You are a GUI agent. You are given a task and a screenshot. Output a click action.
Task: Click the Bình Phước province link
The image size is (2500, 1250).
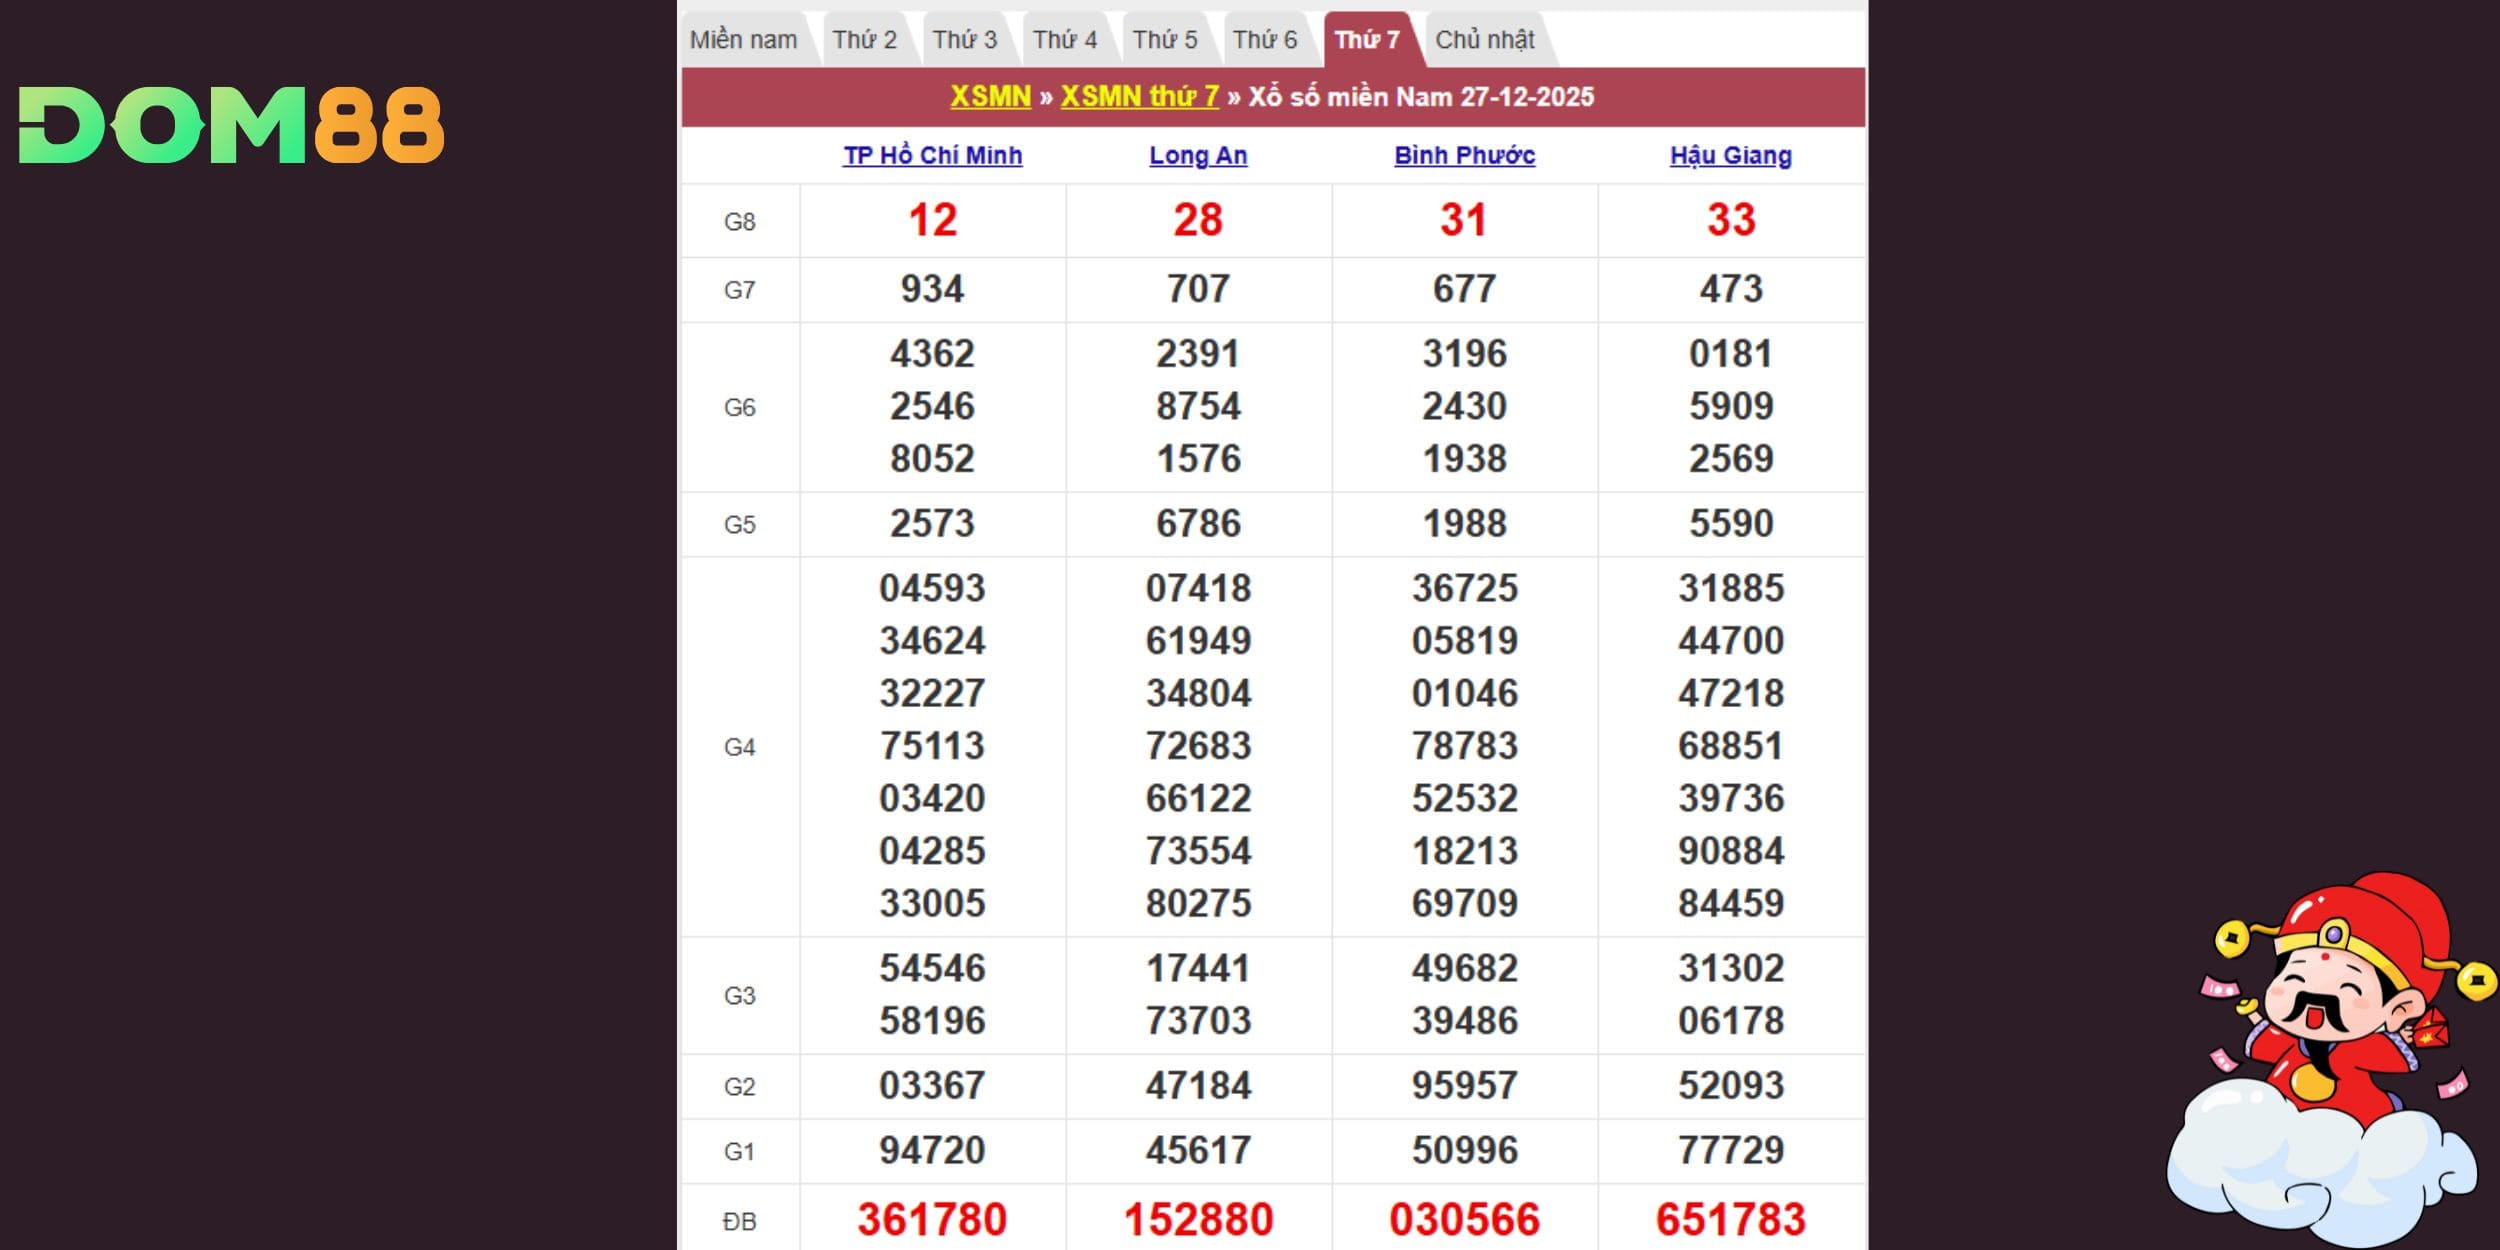pos(1464,156)
